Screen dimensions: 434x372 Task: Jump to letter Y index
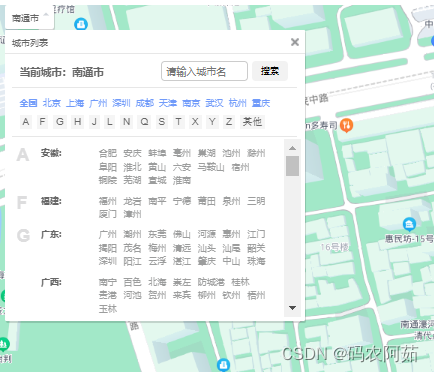[x=212, y=122]
